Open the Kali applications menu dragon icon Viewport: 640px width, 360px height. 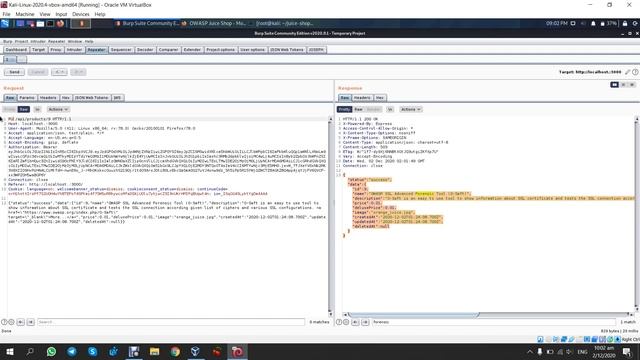(x=5, y=24)
